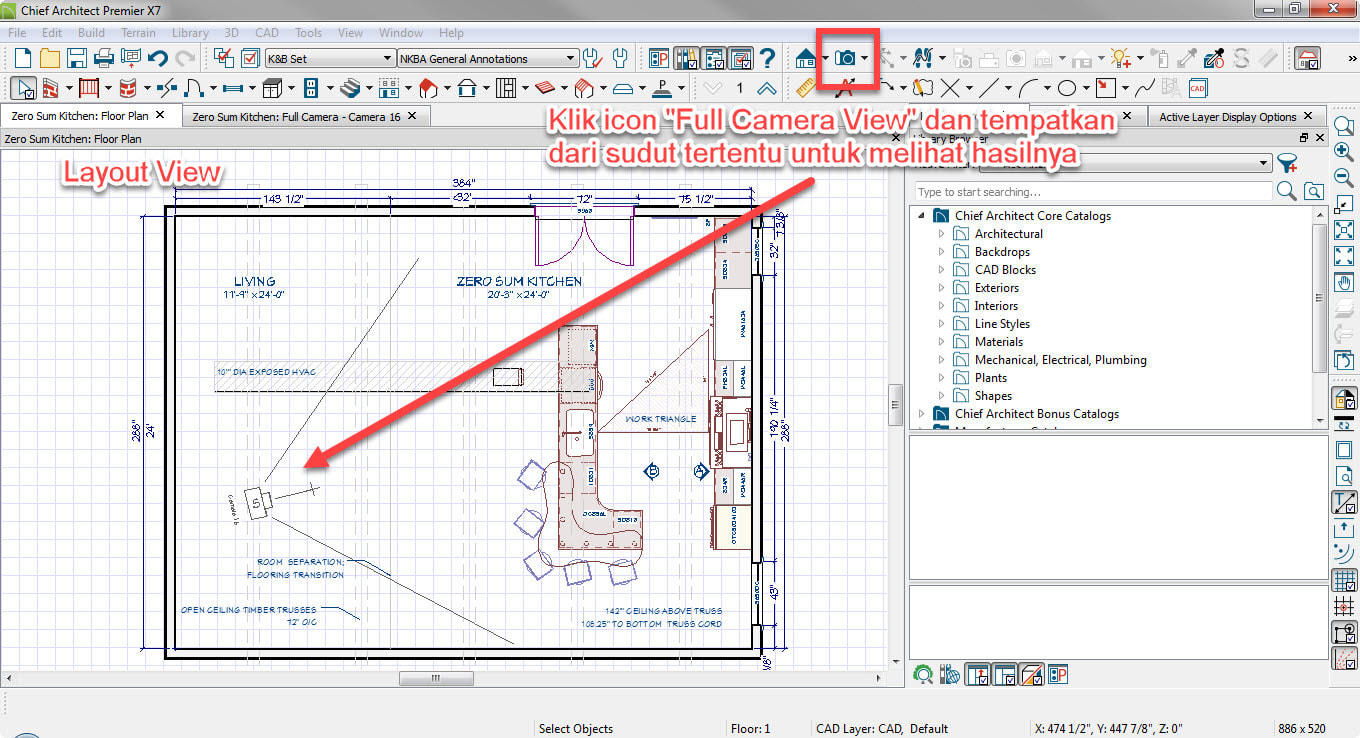Select the Draw Line CAD tool
The width and height of the screenshot is (1360, 738).
tap(988, 88)
